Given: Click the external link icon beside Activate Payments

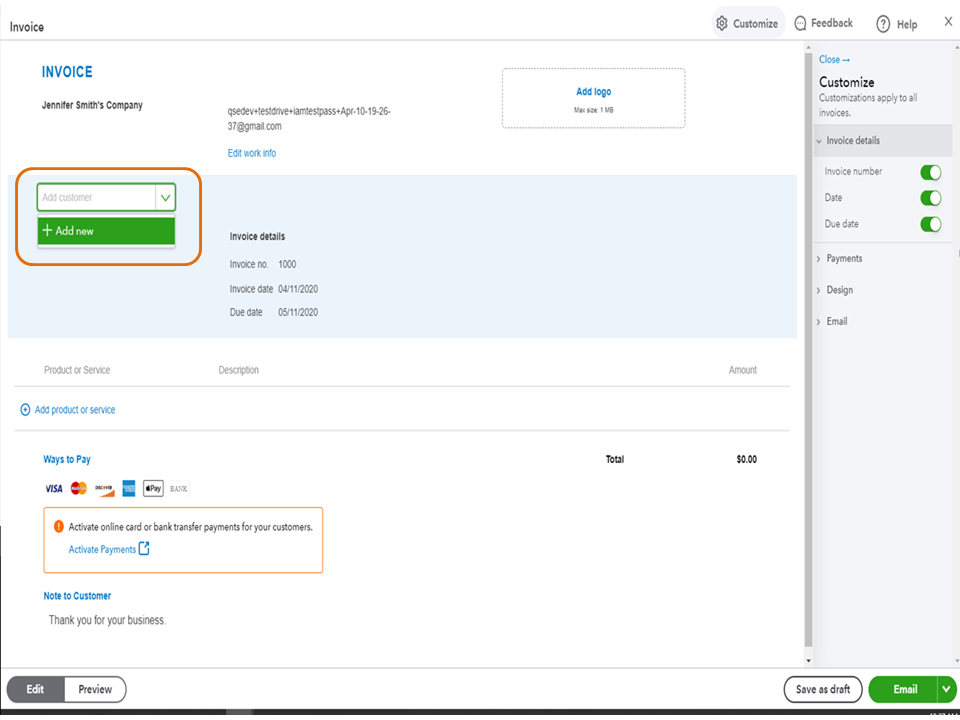Looking at the screenshot, I should [x=144, y=549].
